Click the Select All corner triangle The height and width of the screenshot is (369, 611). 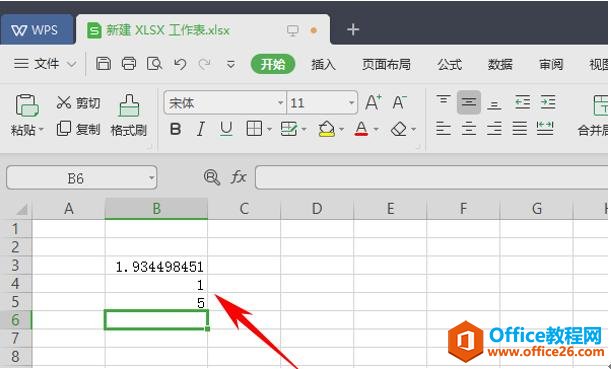point(21,209)
